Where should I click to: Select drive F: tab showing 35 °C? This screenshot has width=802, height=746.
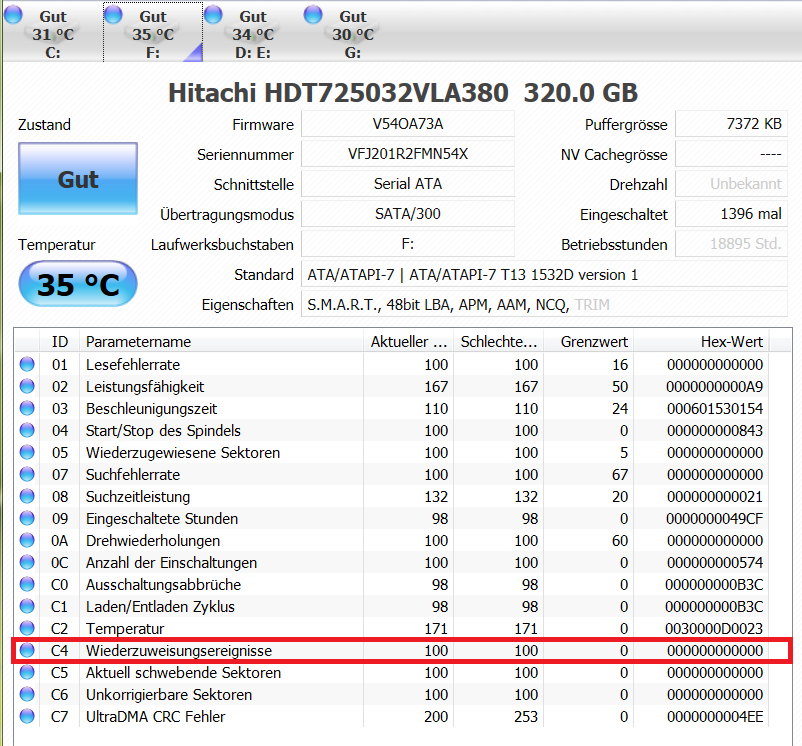(x=153, y=32)
